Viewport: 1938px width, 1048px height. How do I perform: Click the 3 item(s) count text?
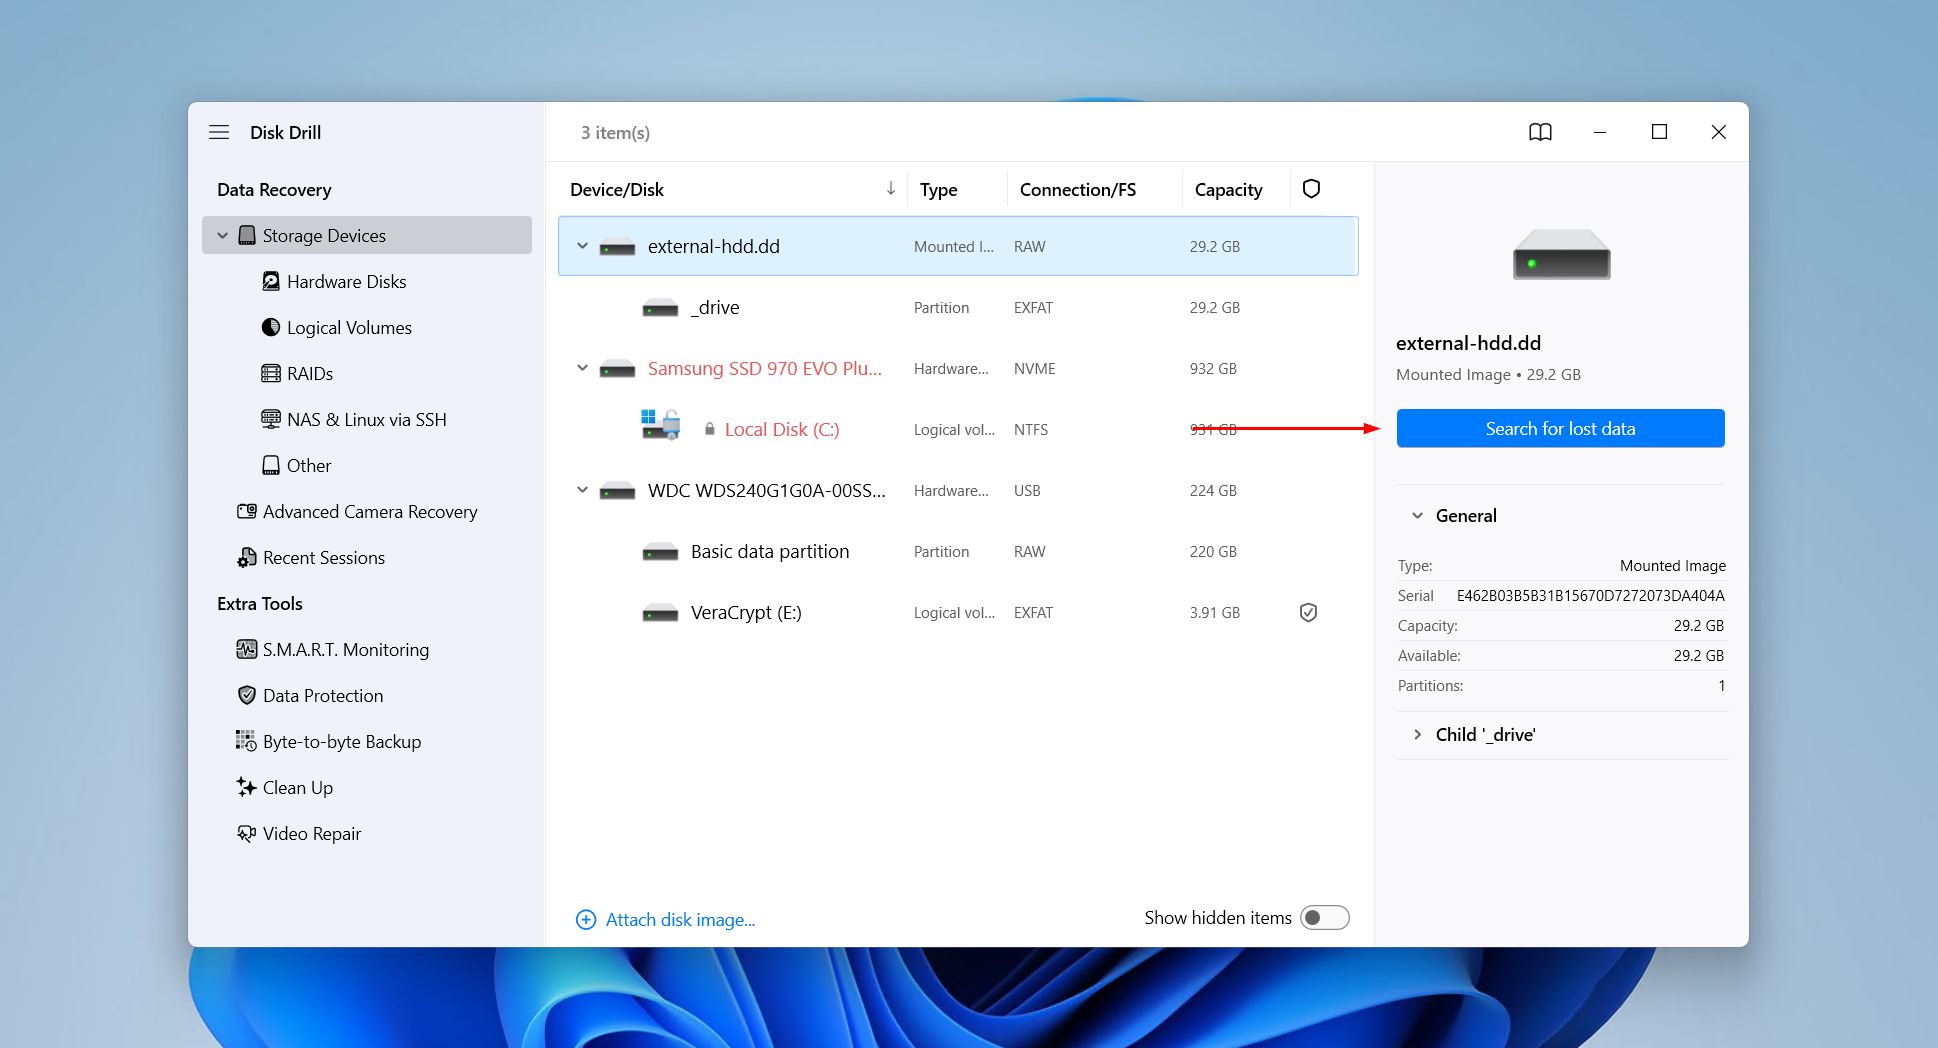tap(615, 133)
